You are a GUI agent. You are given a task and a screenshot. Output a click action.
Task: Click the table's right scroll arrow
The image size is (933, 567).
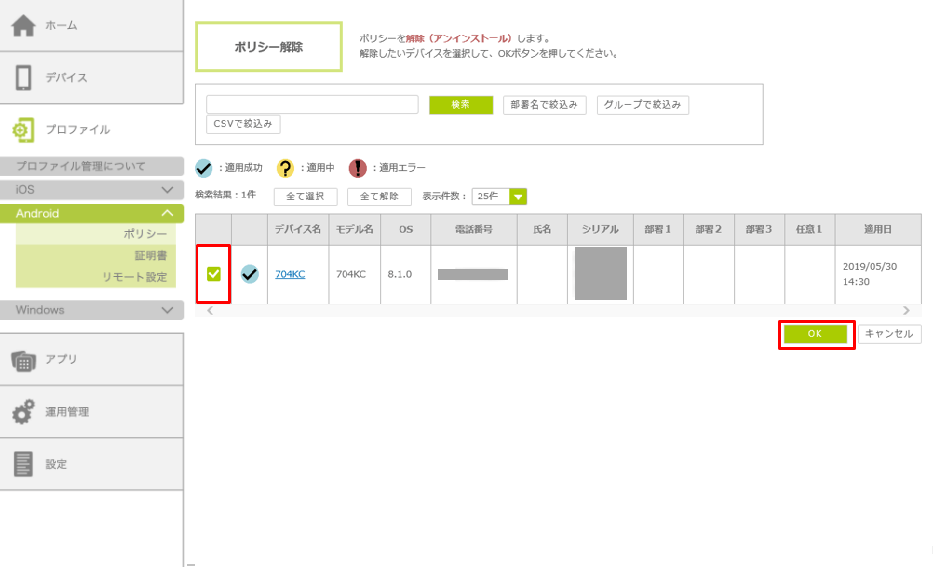point(906,311)
